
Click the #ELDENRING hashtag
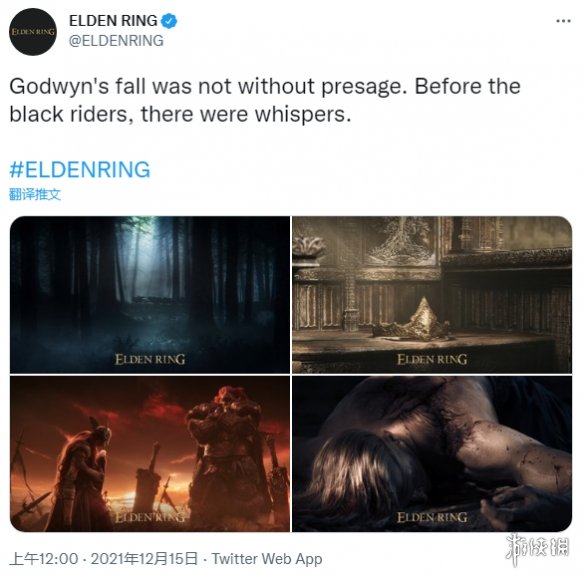(x=80, y=169)
